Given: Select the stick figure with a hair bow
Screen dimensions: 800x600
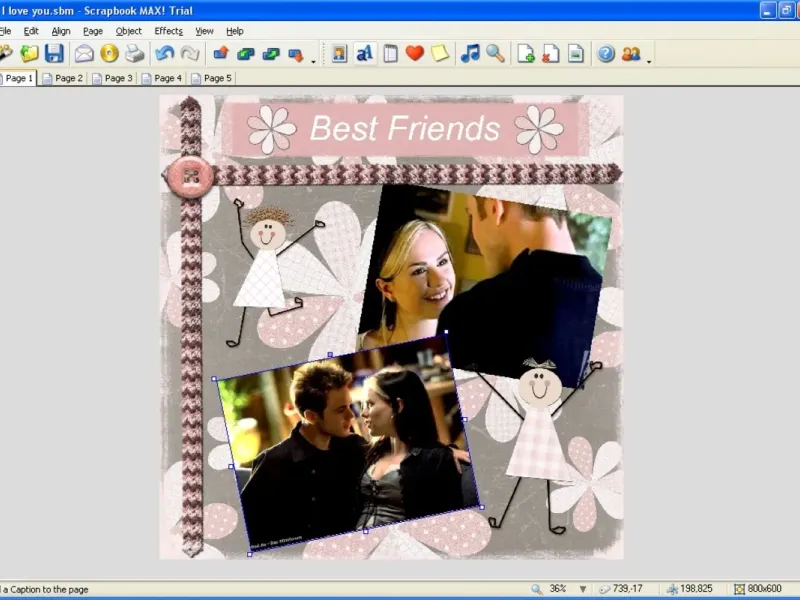Looking at the screenshot, I should 541,444.
